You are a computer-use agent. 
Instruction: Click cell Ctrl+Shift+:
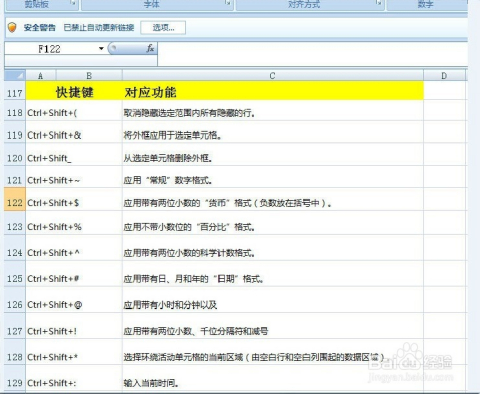tap(74, 378)
